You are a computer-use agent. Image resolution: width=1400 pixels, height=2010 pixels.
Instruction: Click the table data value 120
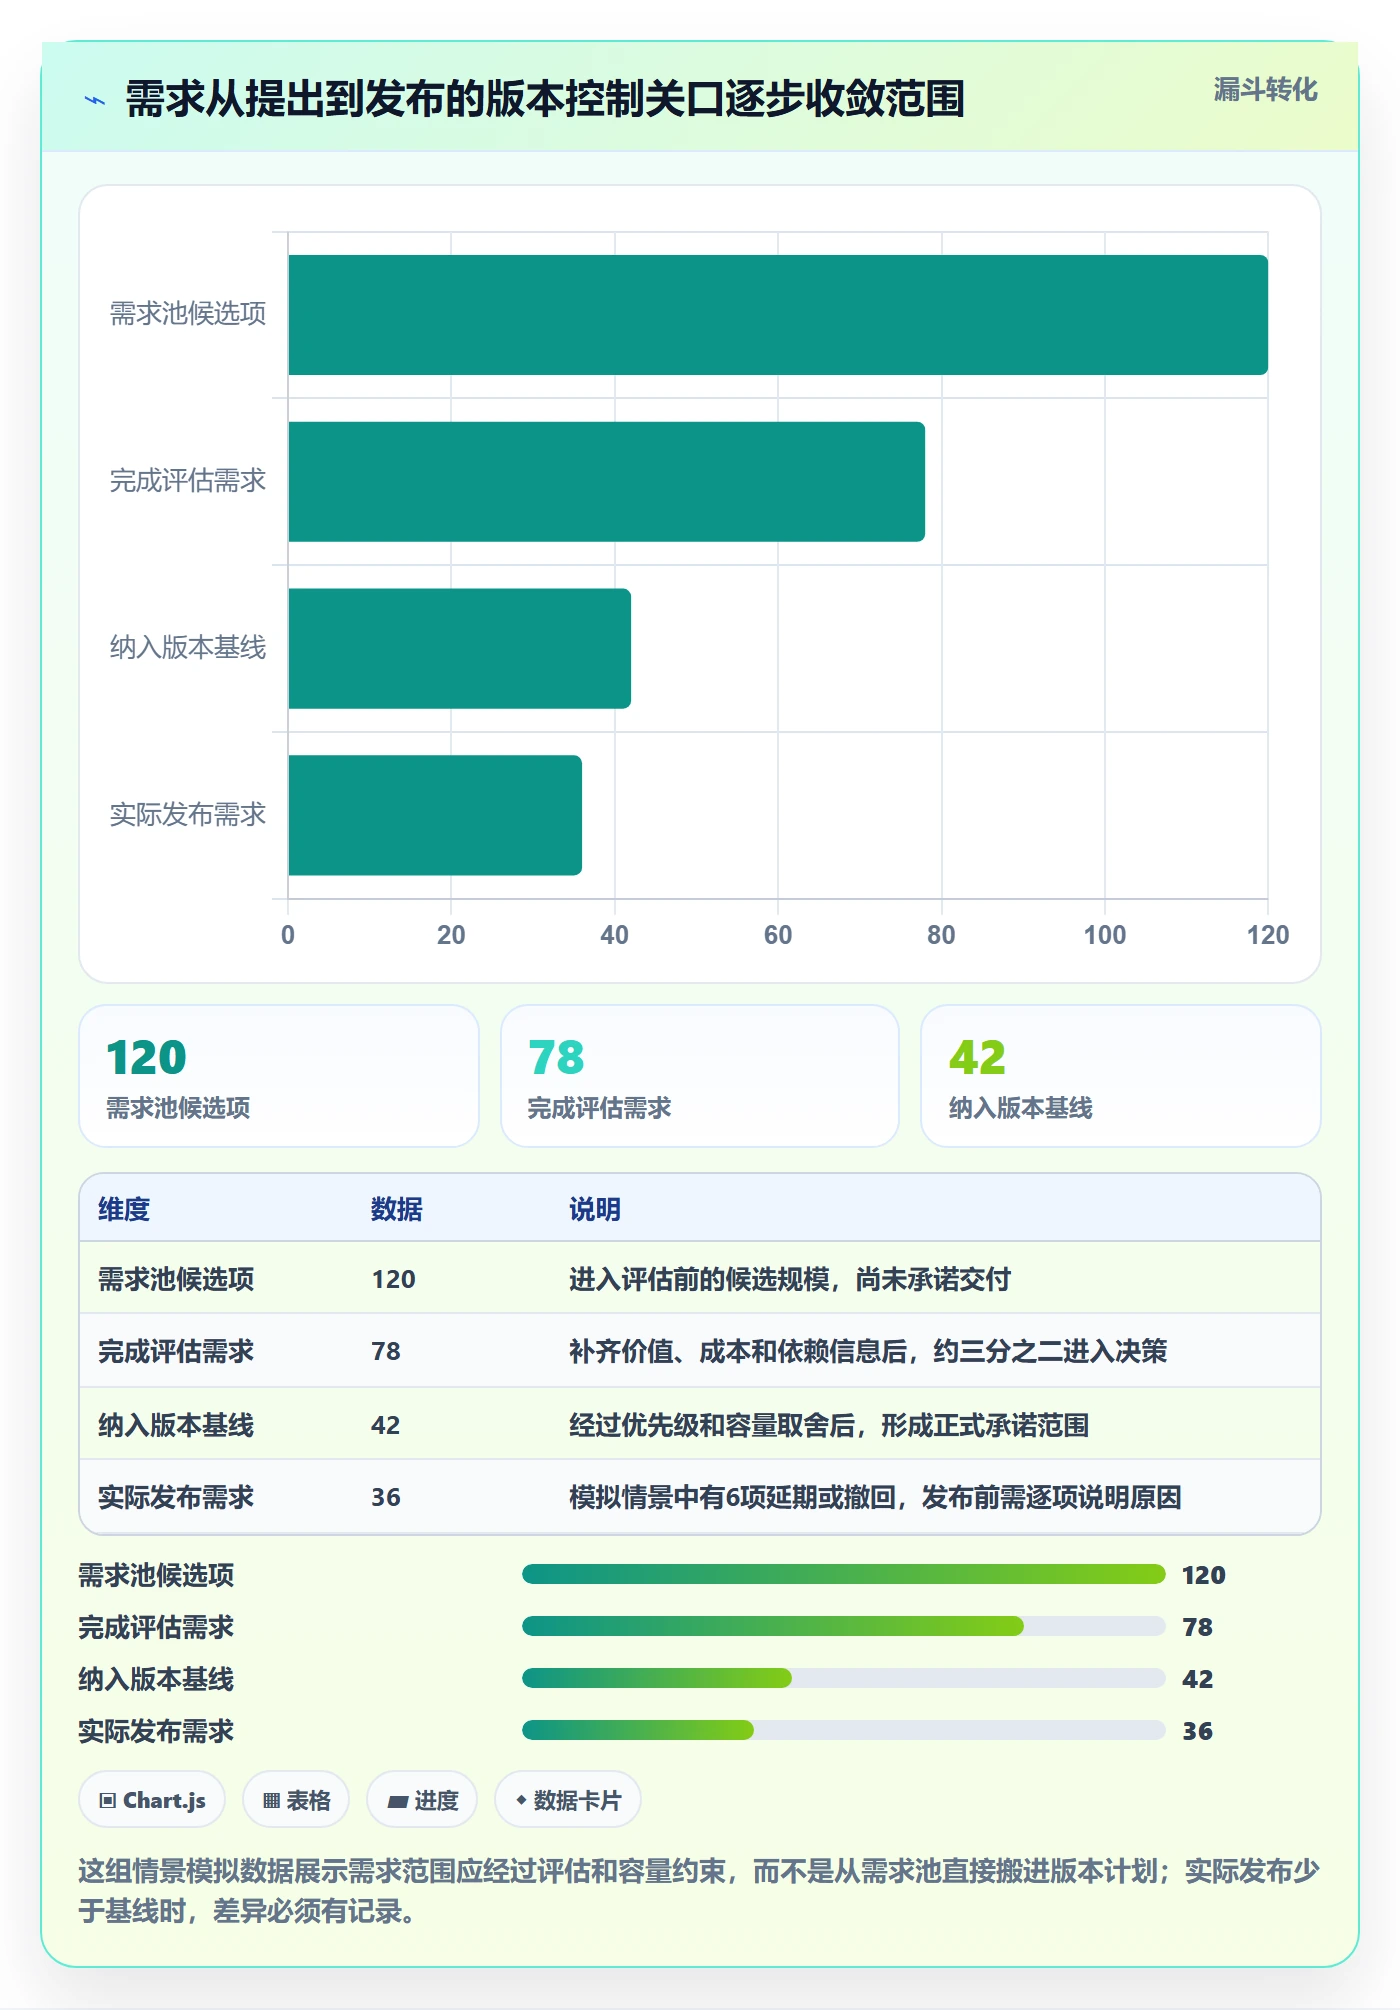(x=394, y=1279)
